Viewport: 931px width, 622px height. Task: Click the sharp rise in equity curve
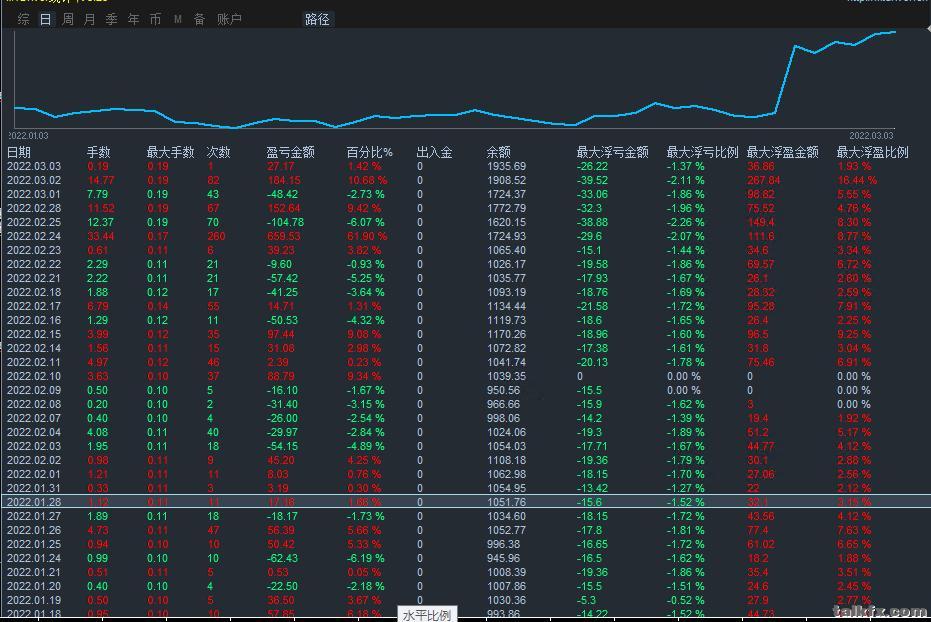pyautogui.click(x=785, y=80)
